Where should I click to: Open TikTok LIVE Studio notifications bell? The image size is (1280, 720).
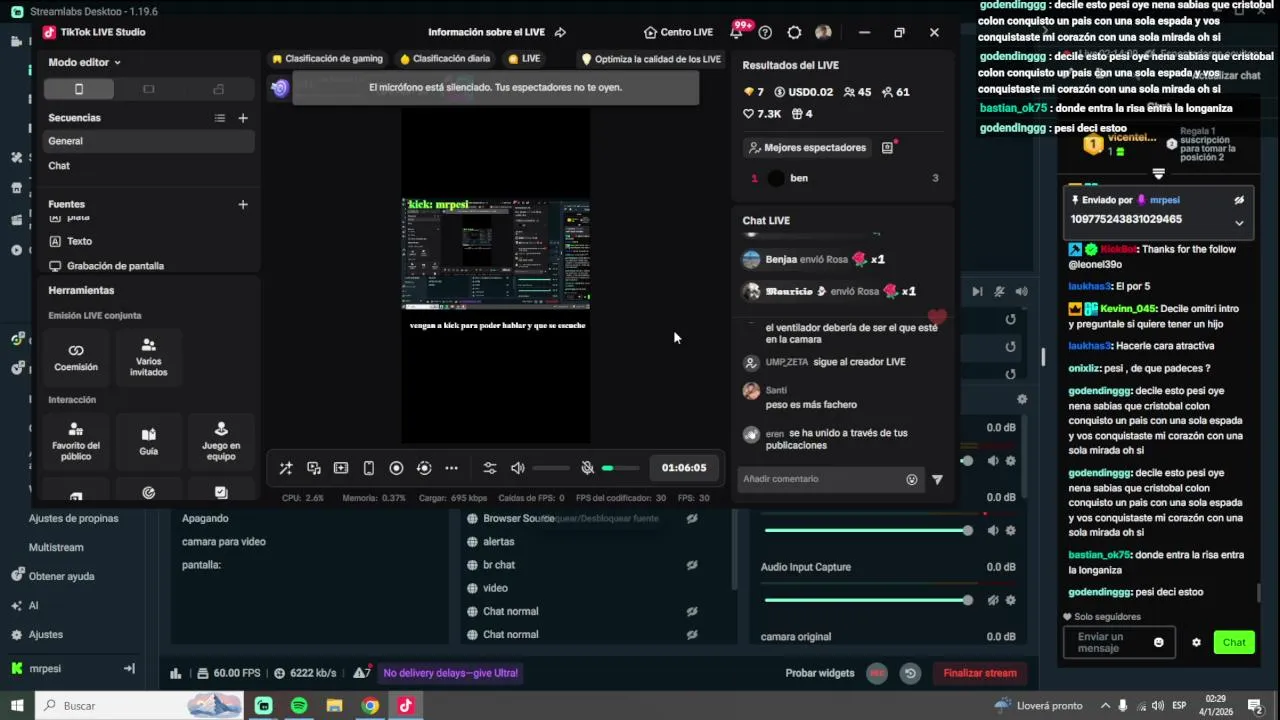(736, 32)
